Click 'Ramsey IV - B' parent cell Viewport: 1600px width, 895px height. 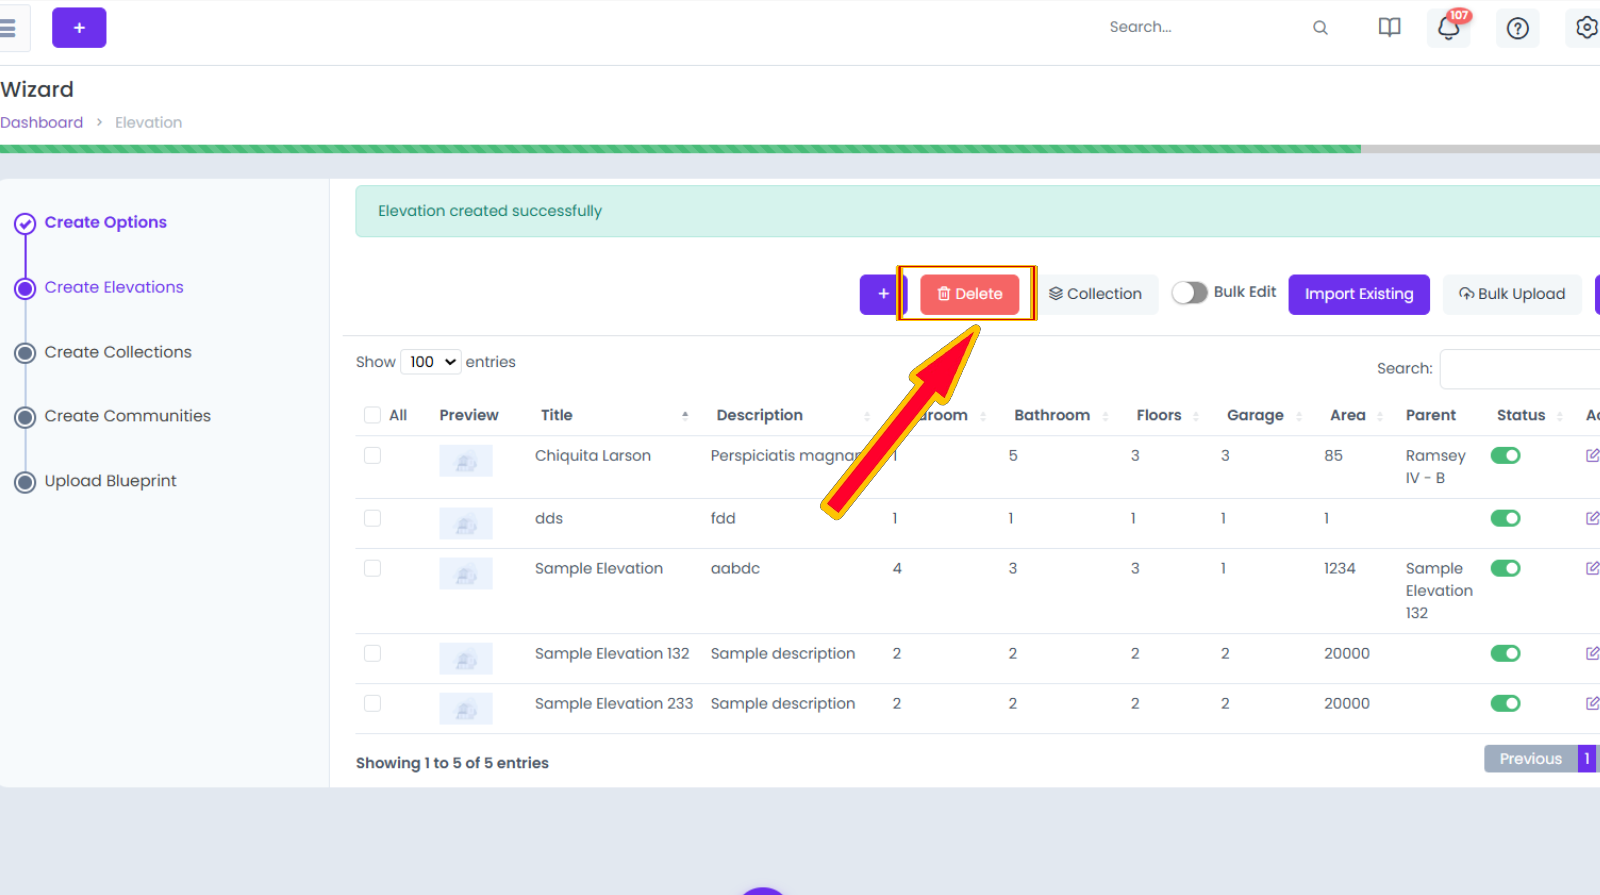(1435, 467)
